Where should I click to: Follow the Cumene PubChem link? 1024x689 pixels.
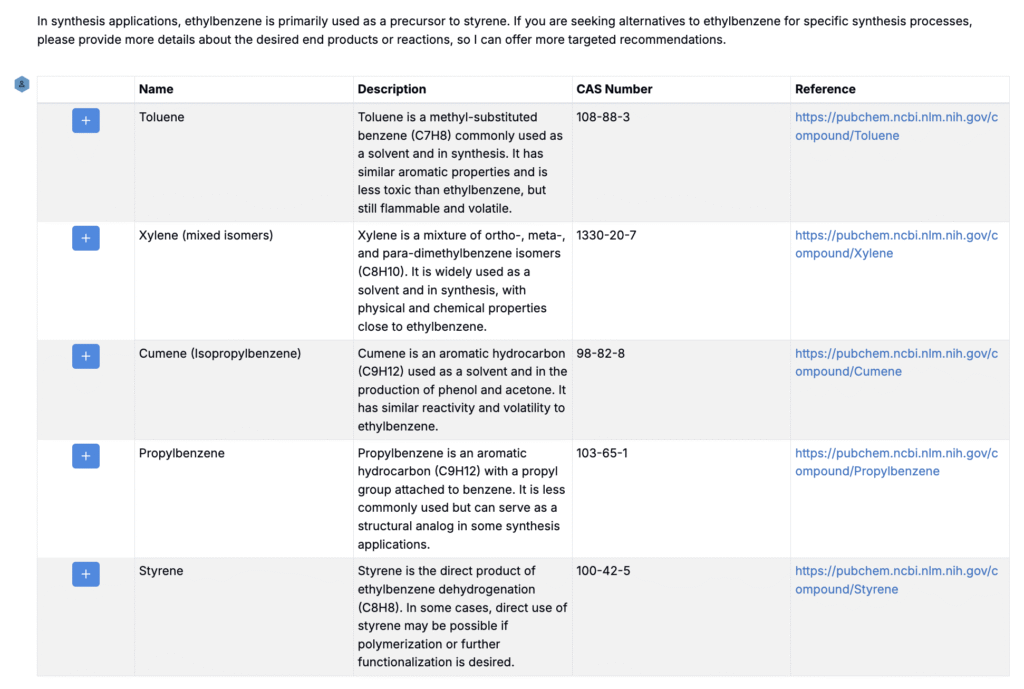point(896,362)
